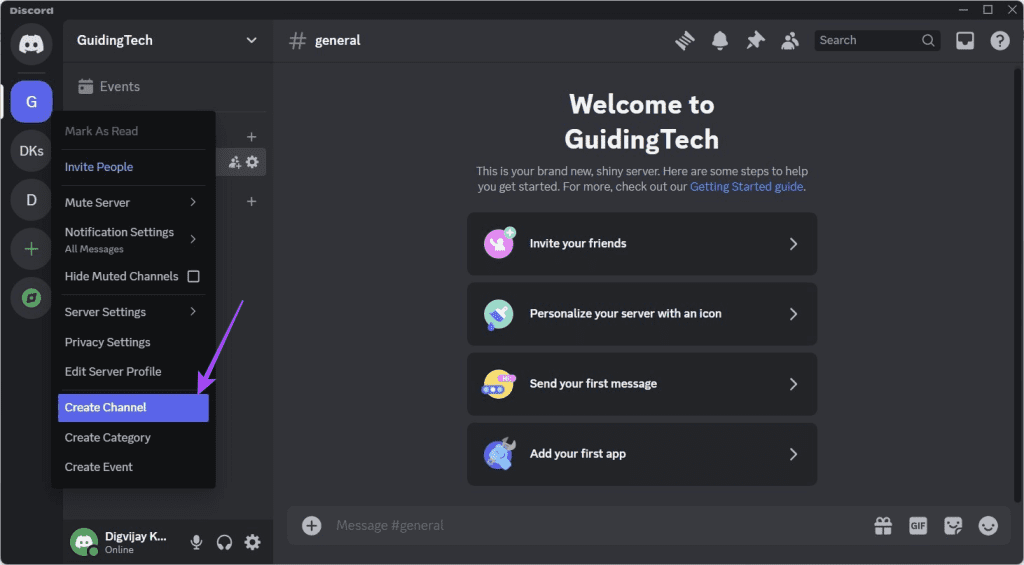Click lower category plus icon to add channel
The width and height of the screenshot is (1024, 565).
(x=251, y=201)
